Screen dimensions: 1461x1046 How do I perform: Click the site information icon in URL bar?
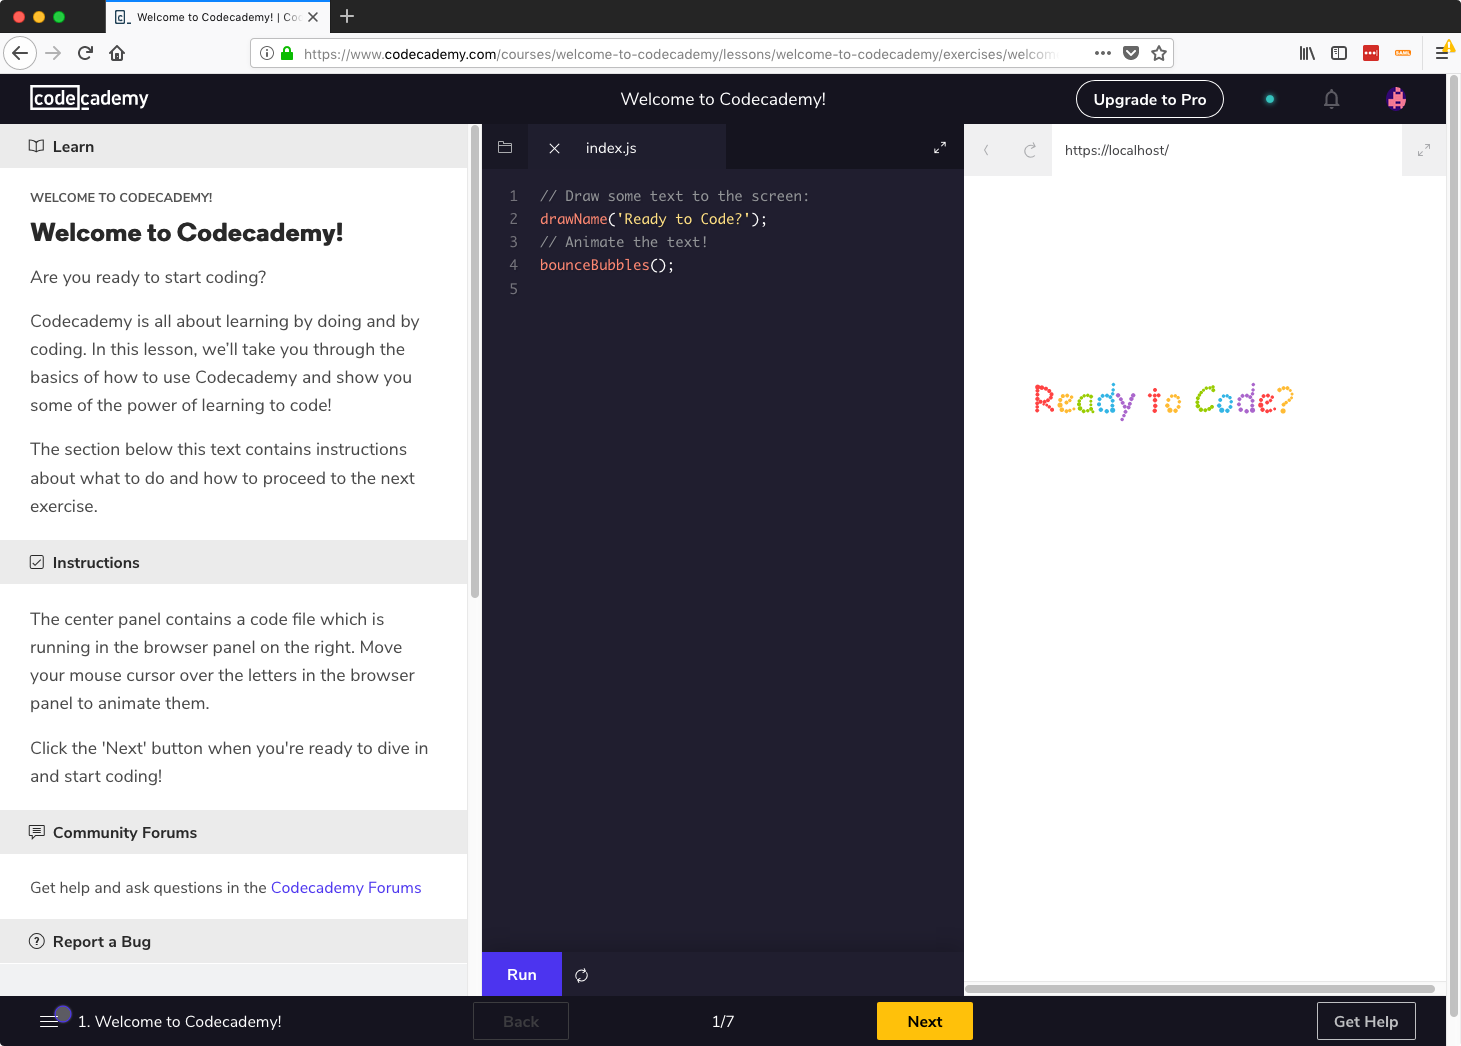267,53
